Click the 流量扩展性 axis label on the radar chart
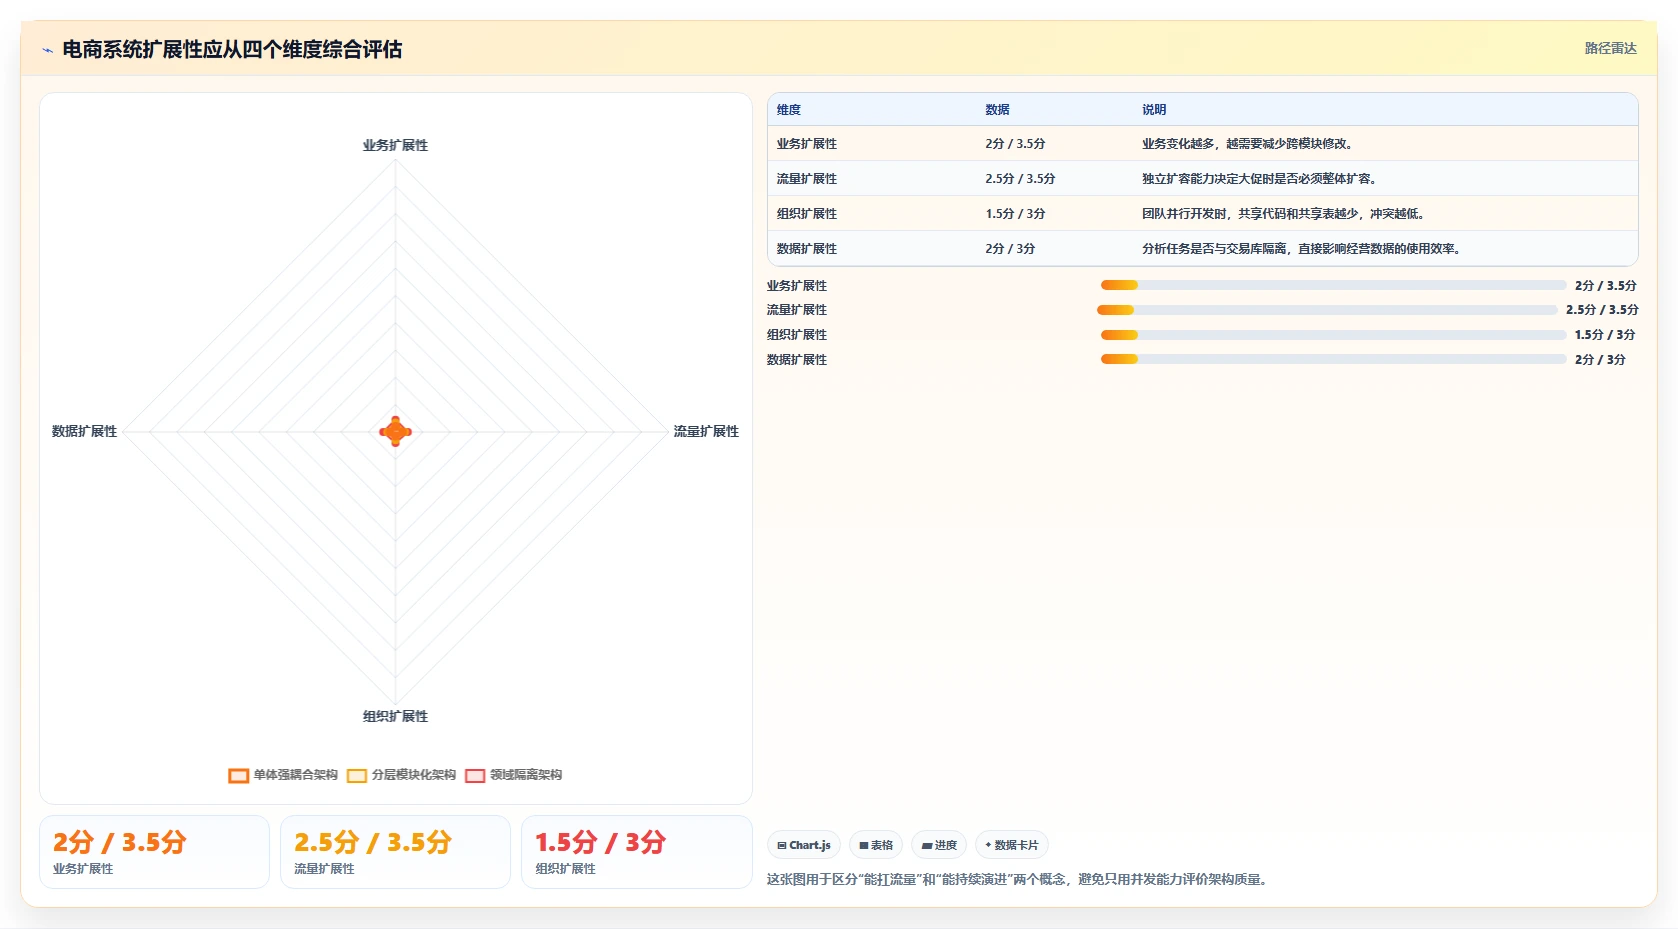 706,432
